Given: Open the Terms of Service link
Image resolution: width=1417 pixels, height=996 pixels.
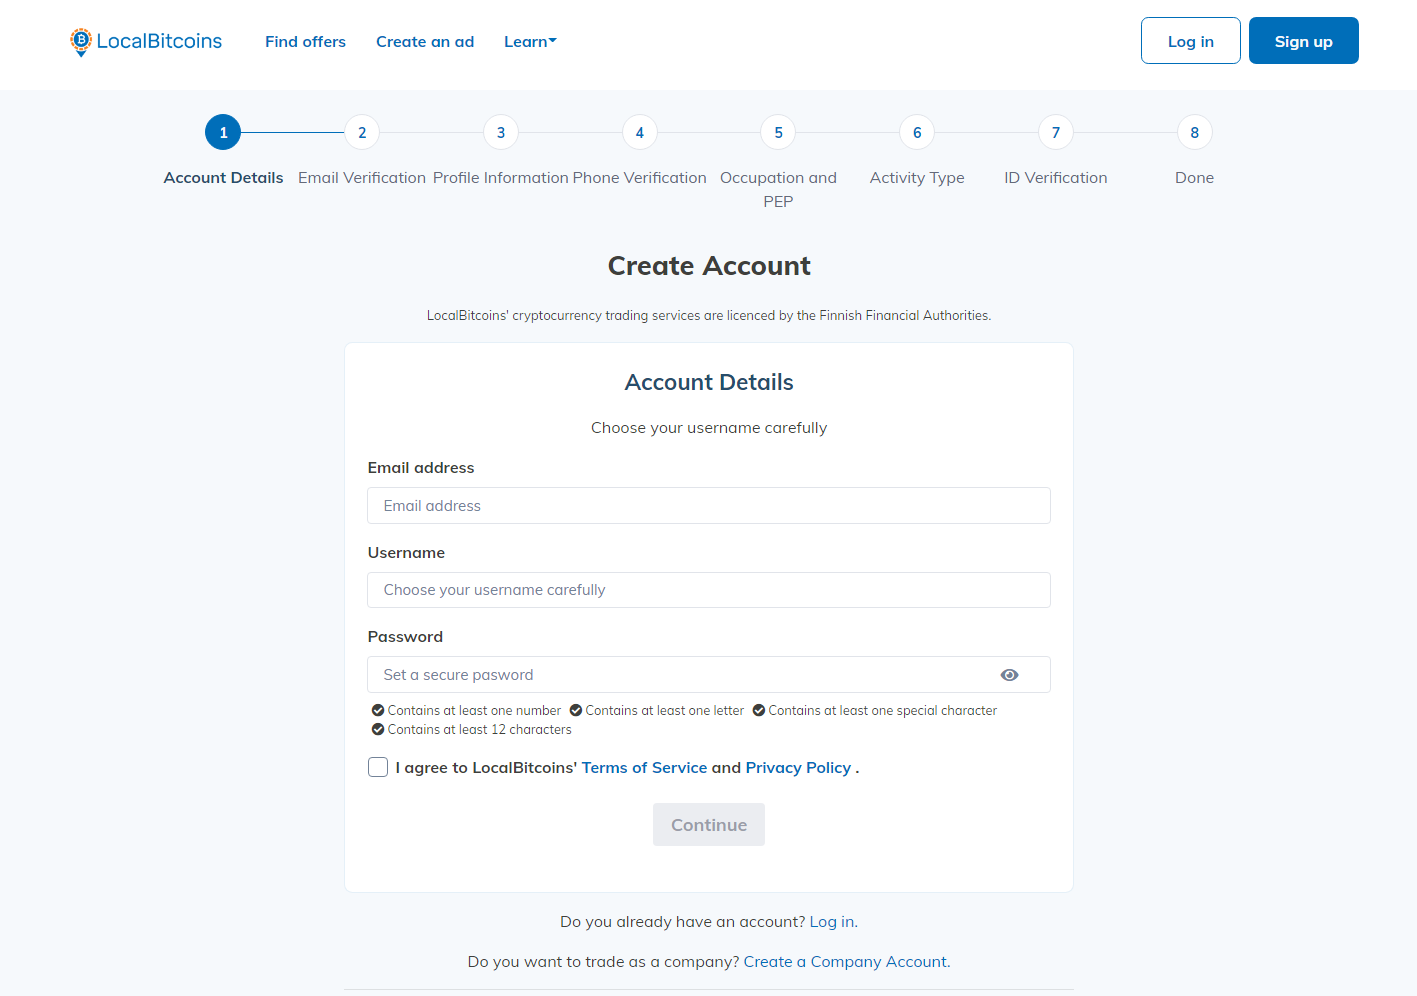Looking at the screenshot, I should pos(644,767).
